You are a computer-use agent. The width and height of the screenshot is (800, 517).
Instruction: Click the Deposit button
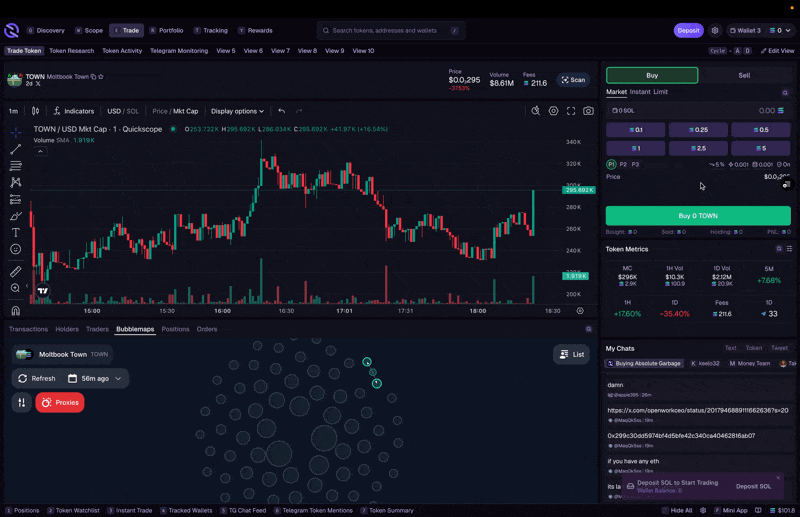click(x=688, y=30)
